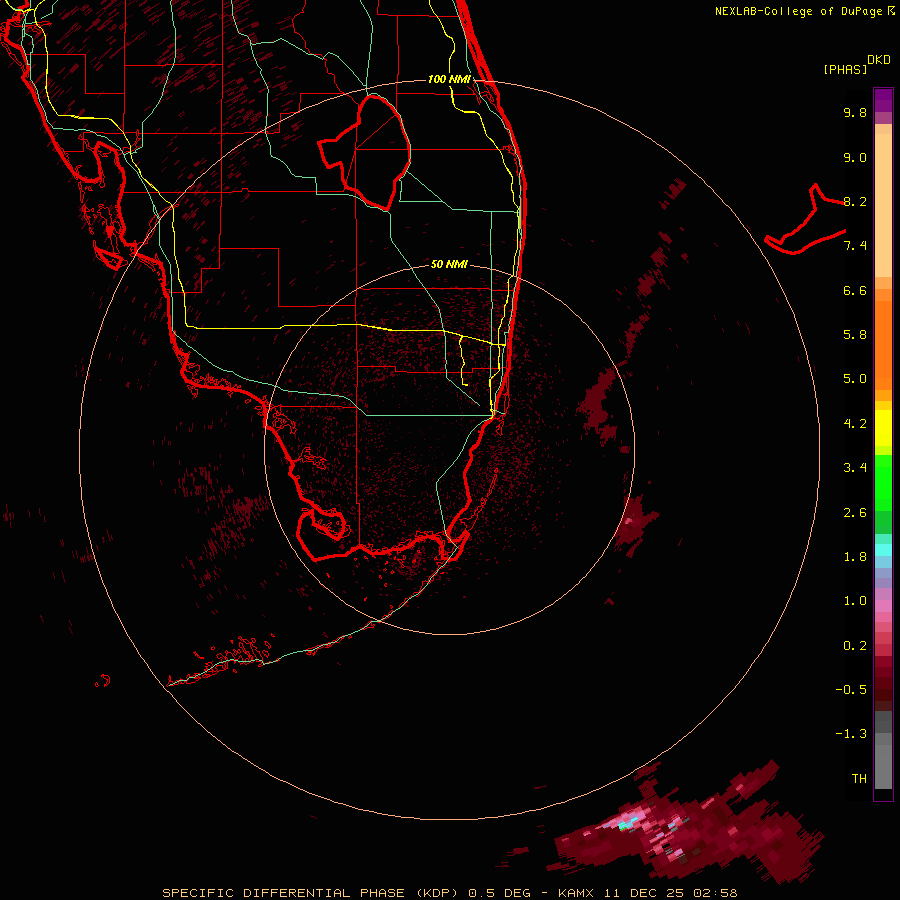900x900 pixels.
Task: Select the "100 NMI" range ring label
Action: tap(449, 79)
